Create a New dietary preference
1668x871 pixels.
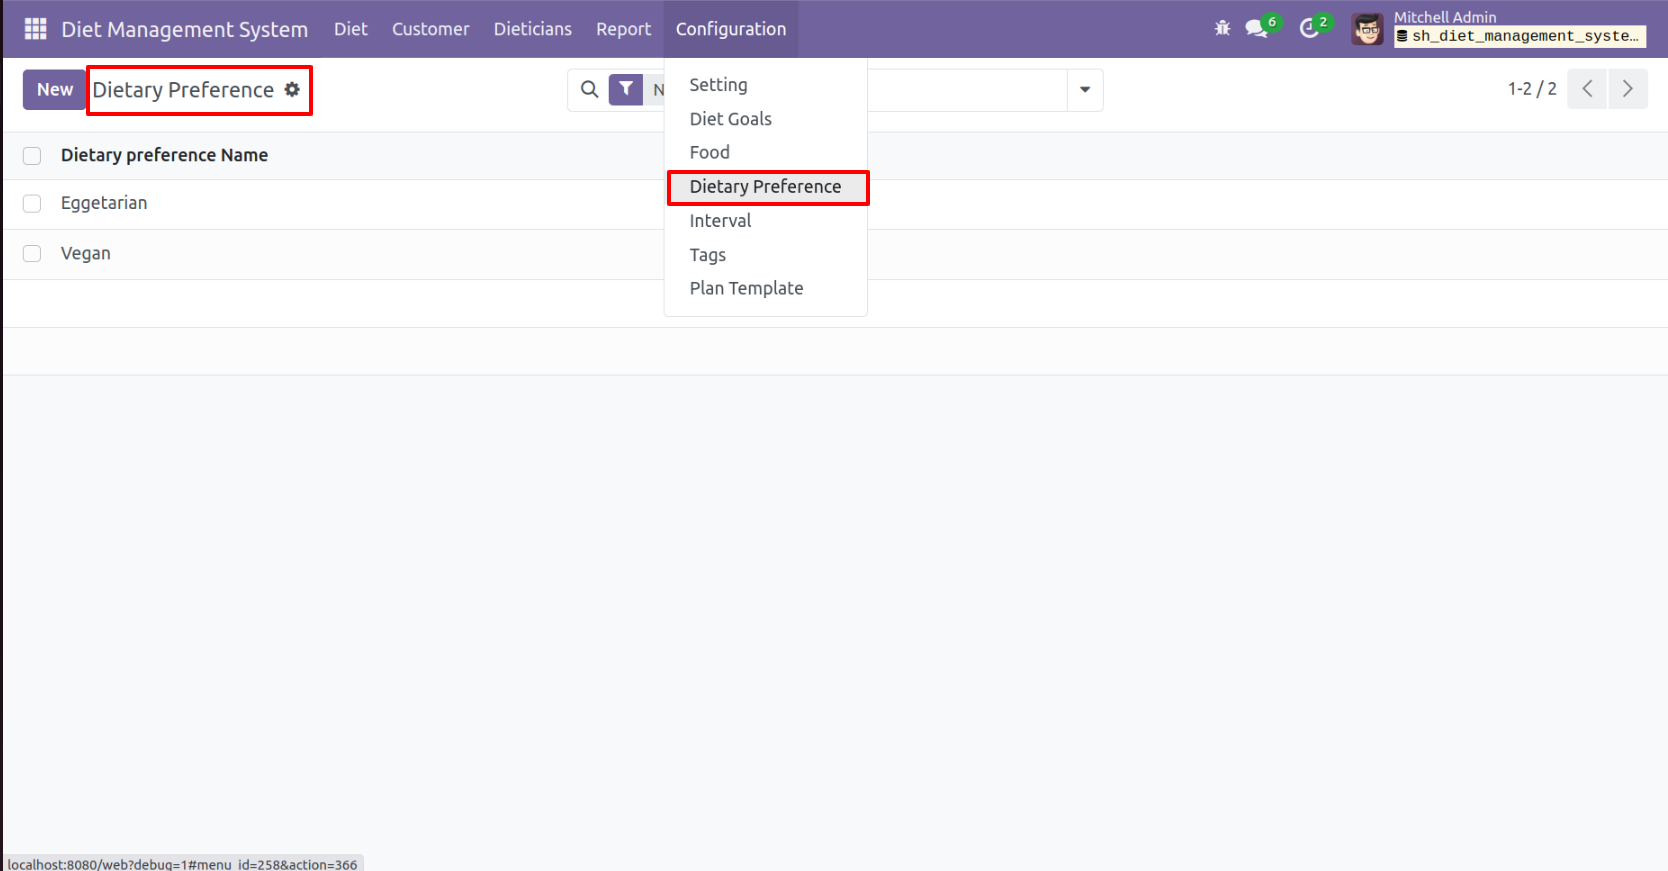point(55,90)
